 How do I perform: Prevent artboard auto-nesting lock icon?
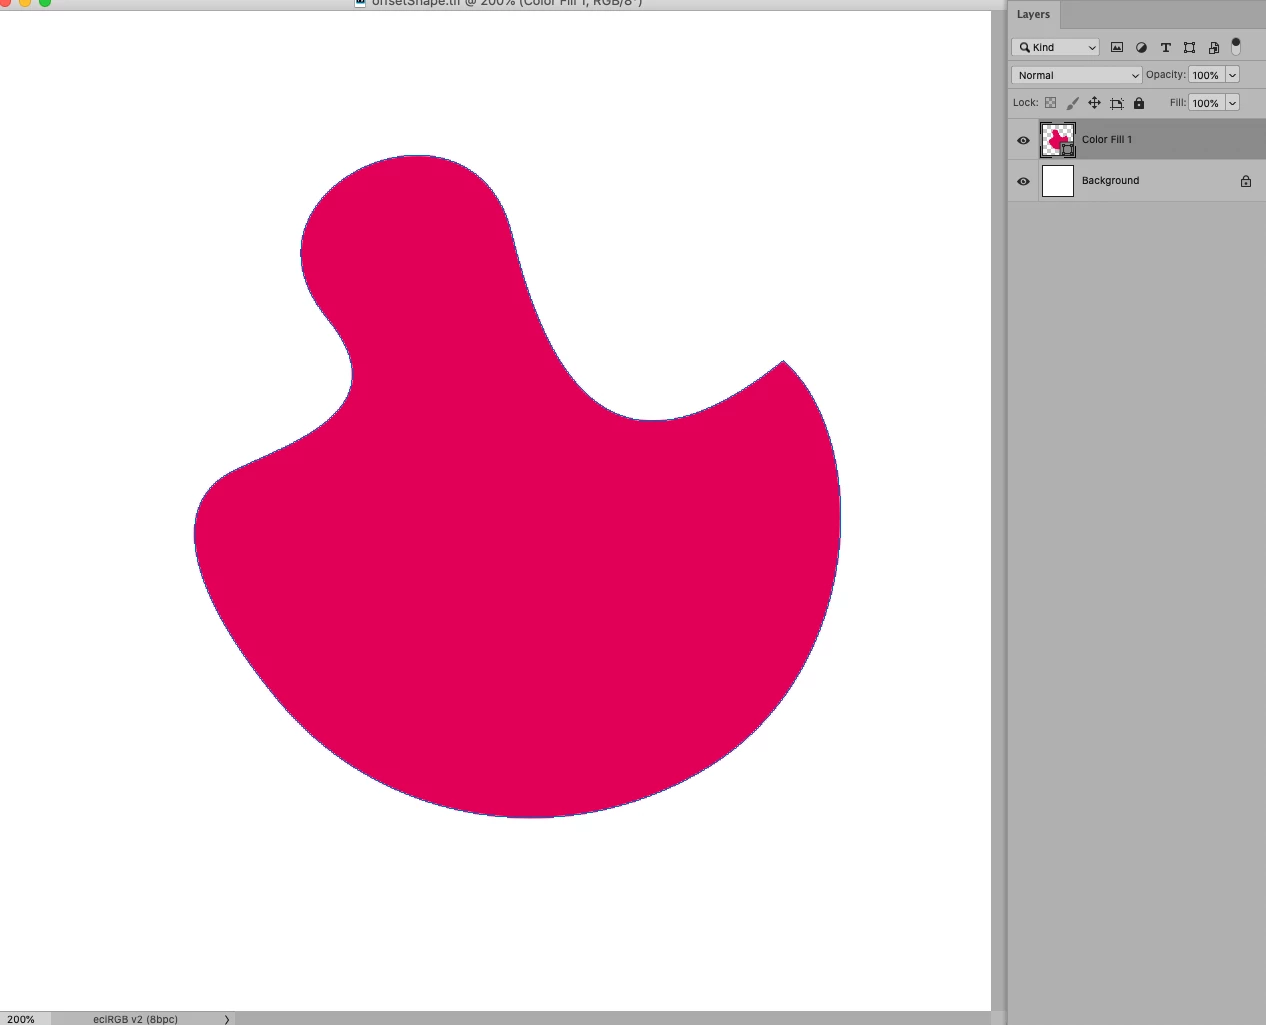[x=1116, y=103]
